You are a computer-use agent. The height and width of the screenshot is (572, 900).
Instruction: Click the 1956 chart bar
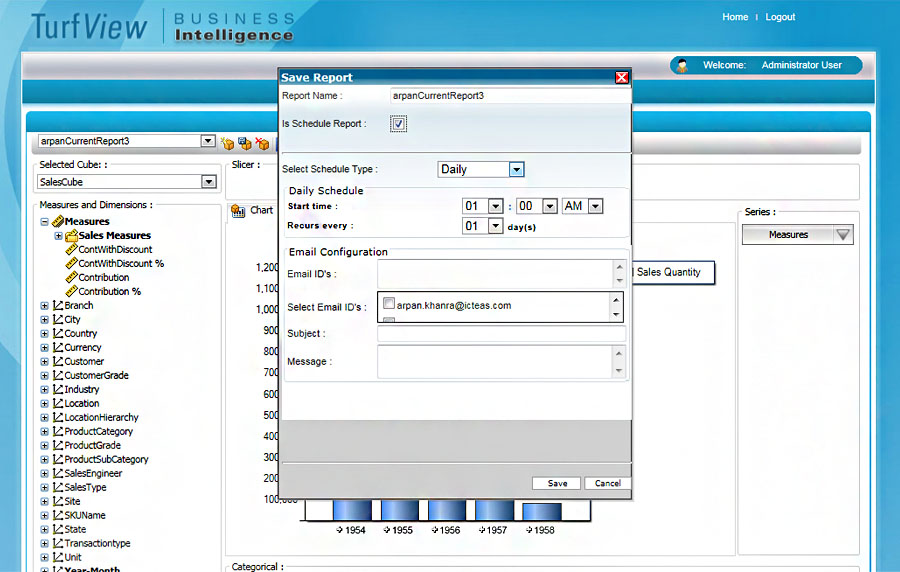coord(446,510)
